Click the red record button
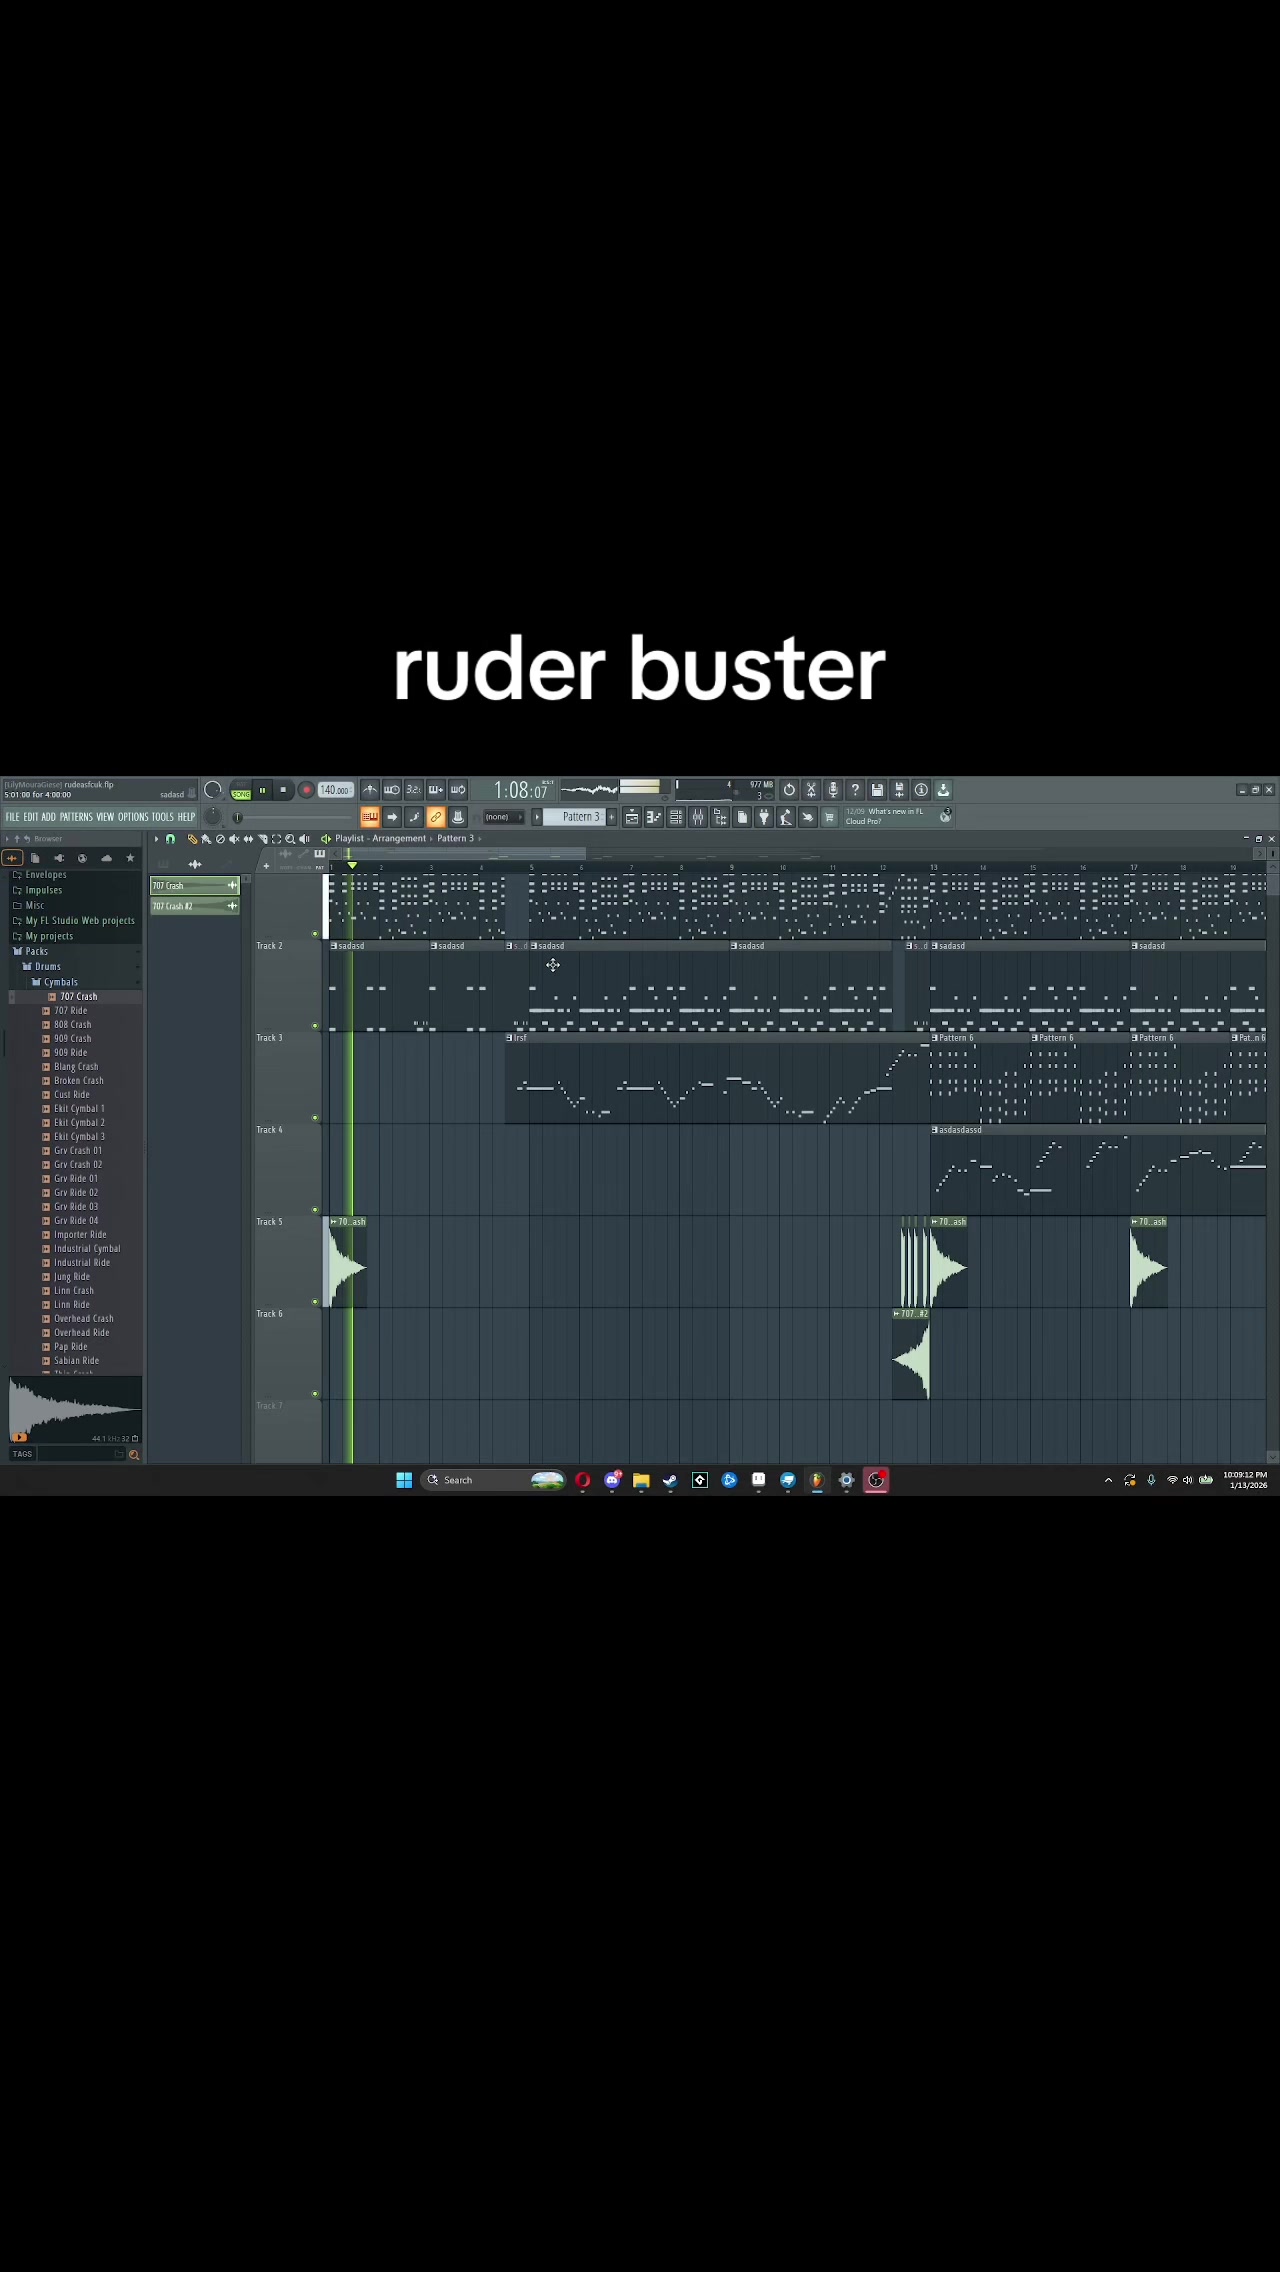This screenshot has height=2272, width=1280. [306, 790]
